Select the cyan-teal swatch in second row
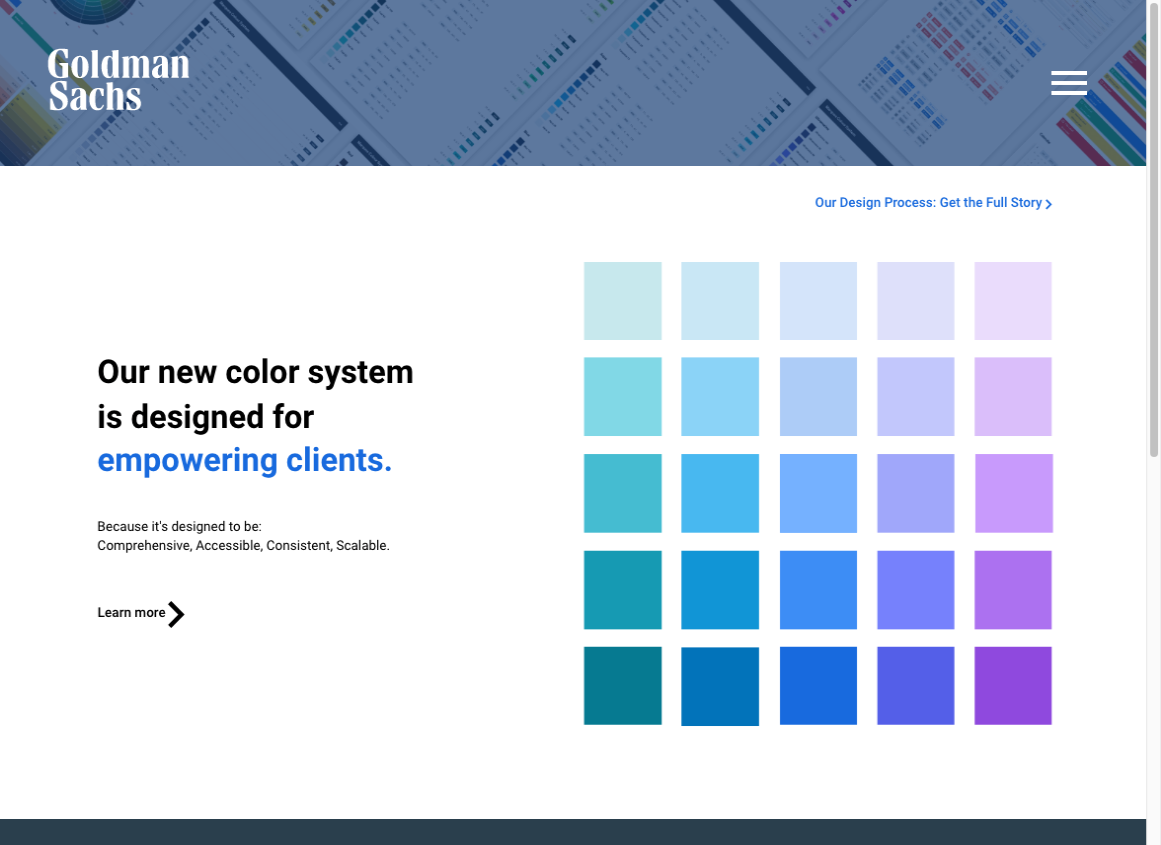 click(x=623, y=397)
